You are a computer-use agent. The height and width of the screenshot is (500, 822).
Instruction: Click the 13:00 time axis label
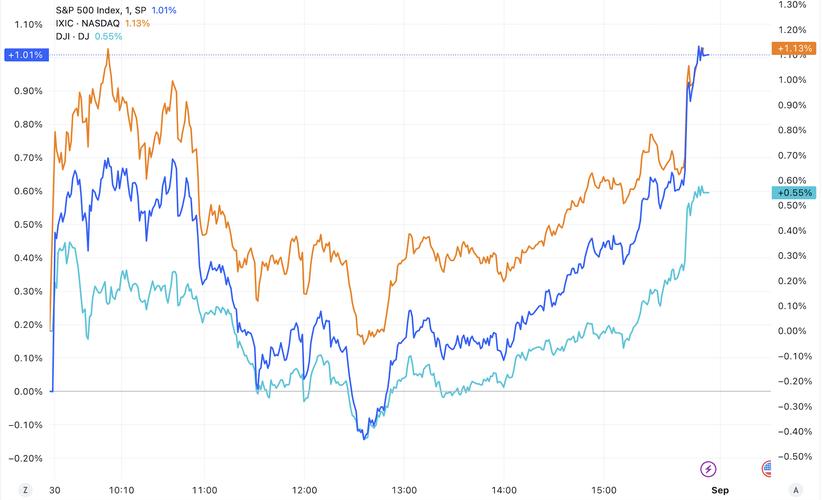[404, 490]
